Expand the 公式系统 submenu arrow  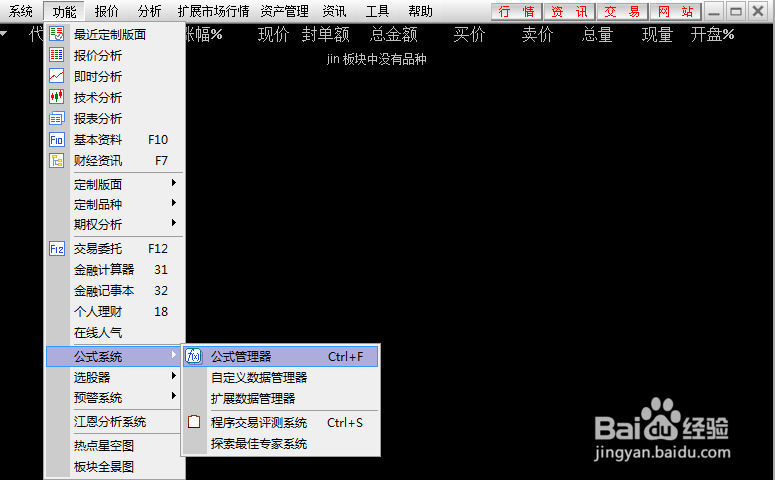173,355
